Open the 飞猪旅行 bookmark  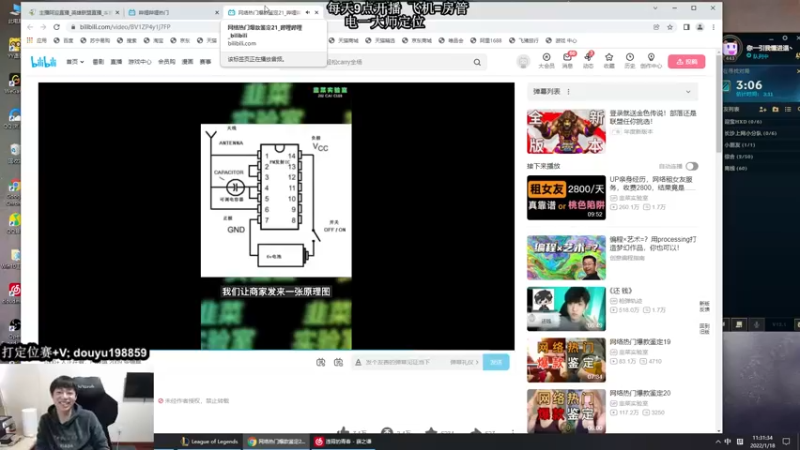524,40
